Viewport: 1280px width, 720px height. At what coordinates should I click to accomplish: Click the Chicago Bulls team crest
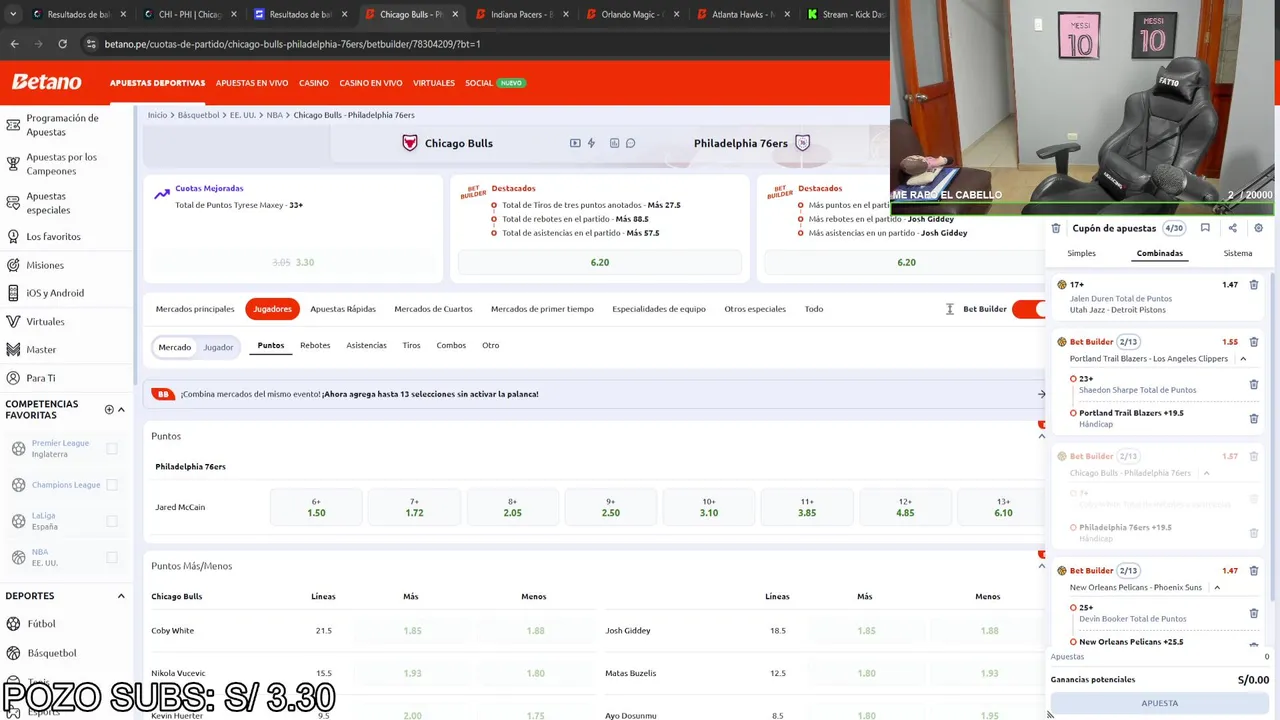tap(409, 143)
